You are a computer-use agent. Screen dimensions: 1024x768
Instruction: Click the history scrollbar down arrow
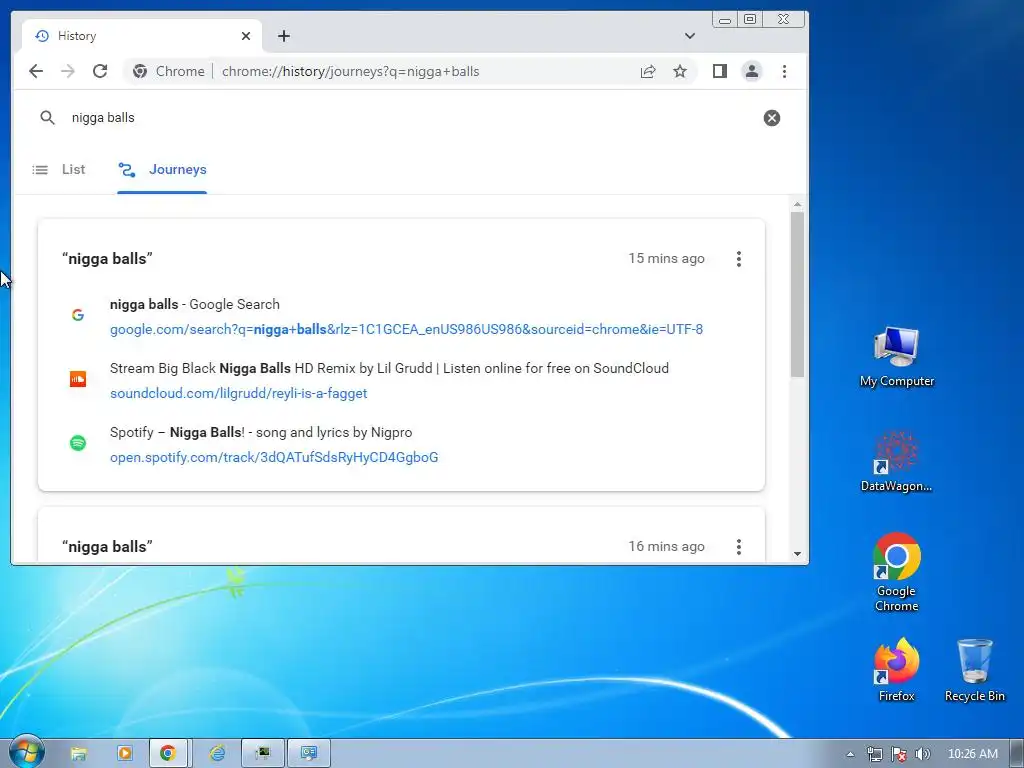797,554
